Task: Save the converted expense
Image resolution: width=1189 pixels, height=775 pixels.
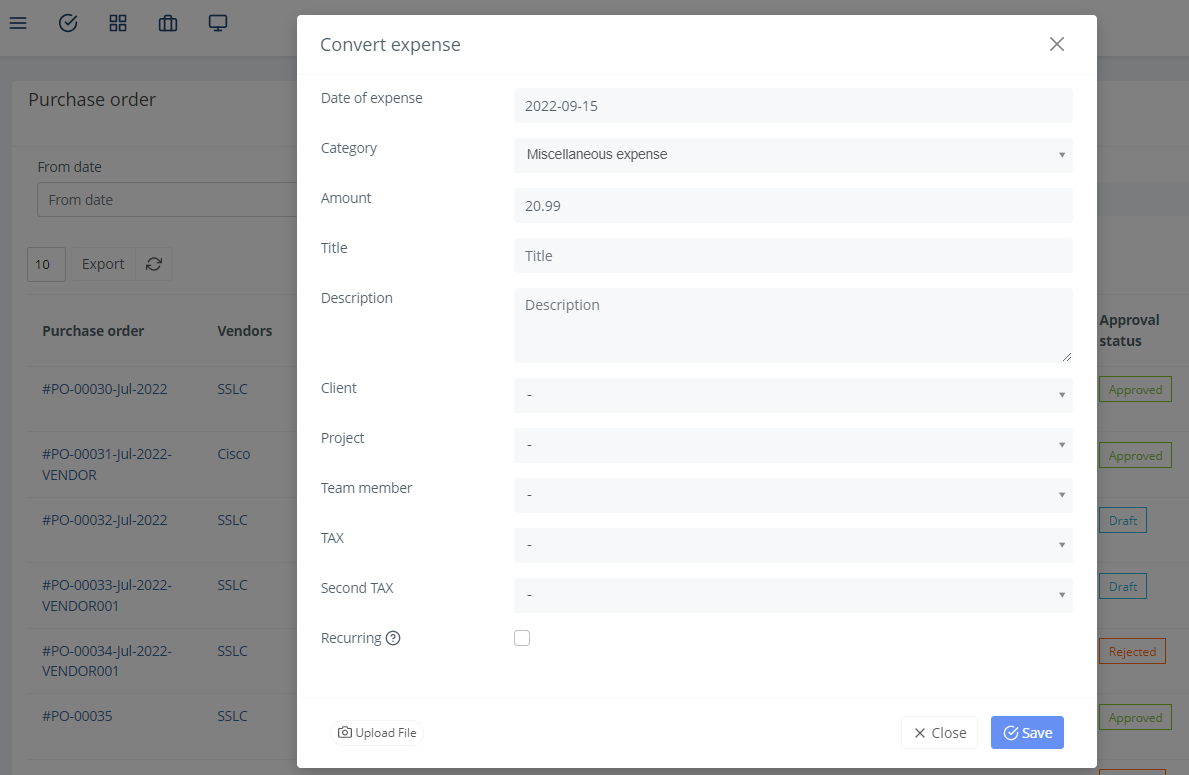Action: (x=1027, y=732)
